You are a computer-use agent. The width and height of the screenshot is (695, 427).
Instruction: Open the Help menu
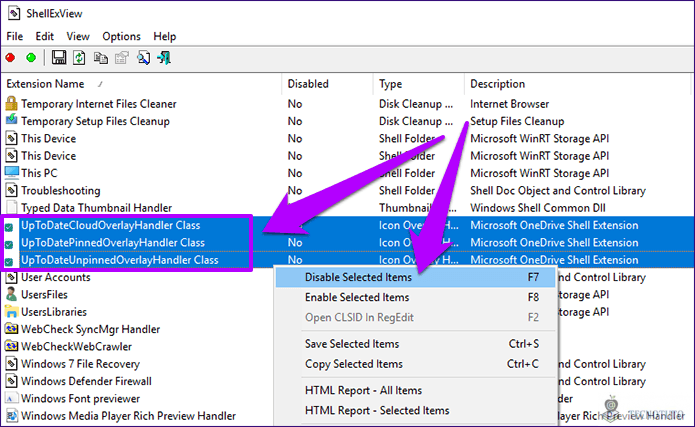pos(165,36)
